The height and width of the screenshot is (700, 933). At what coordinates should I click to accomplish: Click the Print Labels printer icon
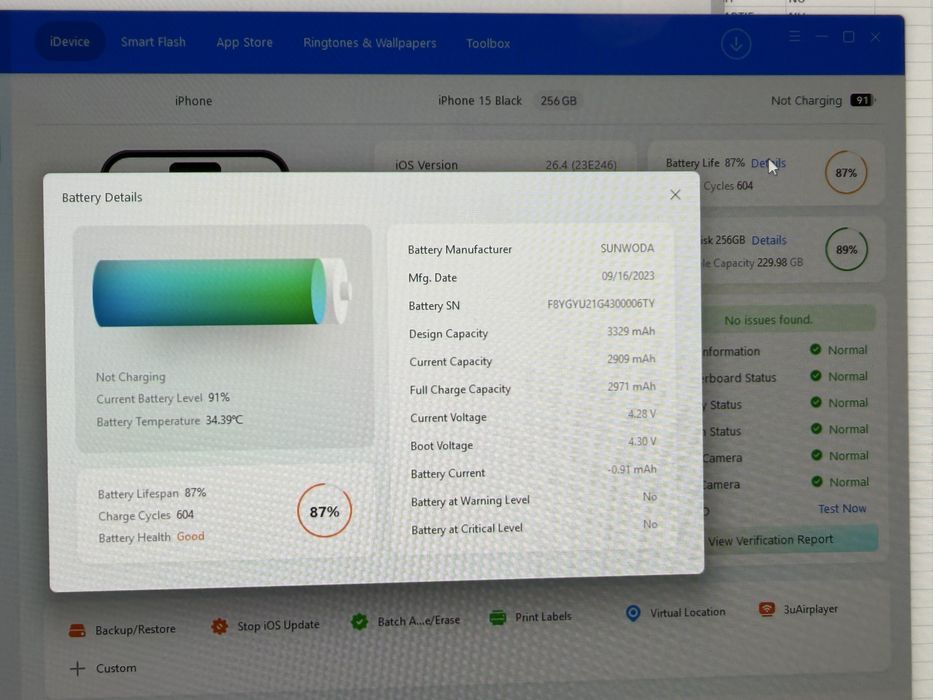coord(497,618)
